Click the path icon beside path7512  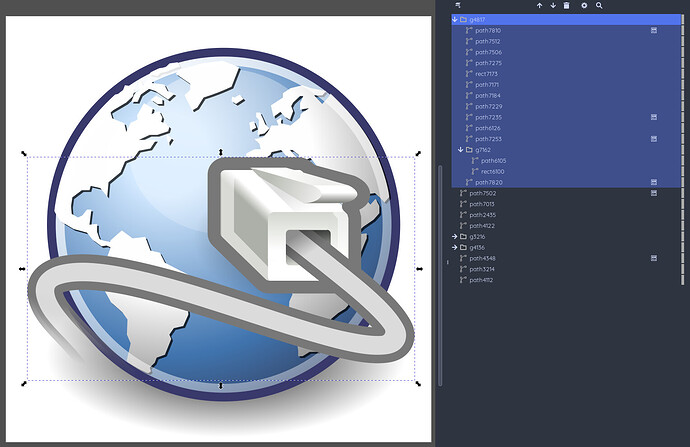point(469,41)
